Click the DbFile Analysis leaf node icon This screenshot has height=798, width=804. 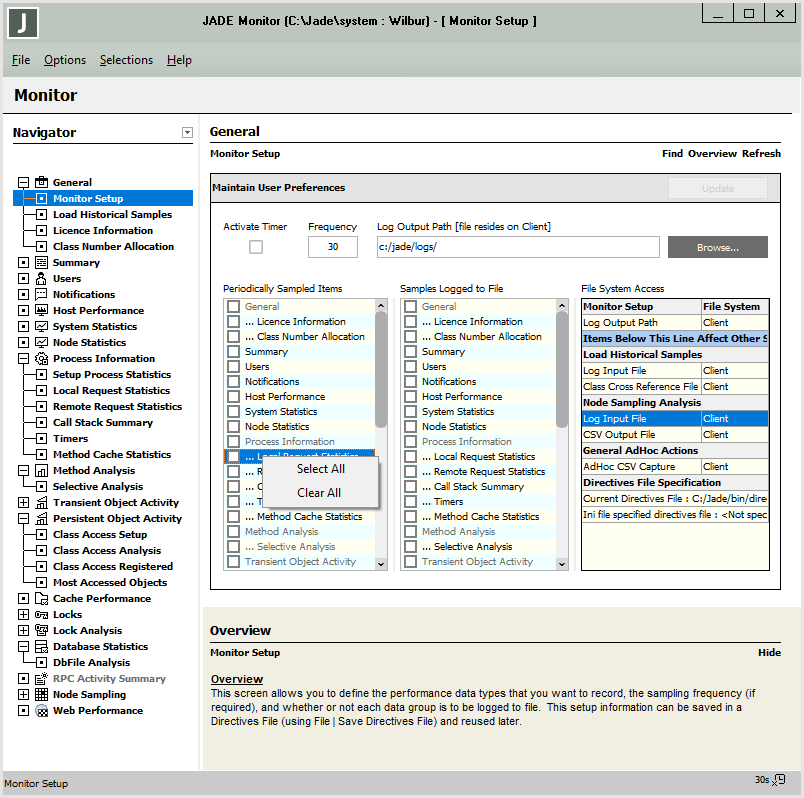42,662
